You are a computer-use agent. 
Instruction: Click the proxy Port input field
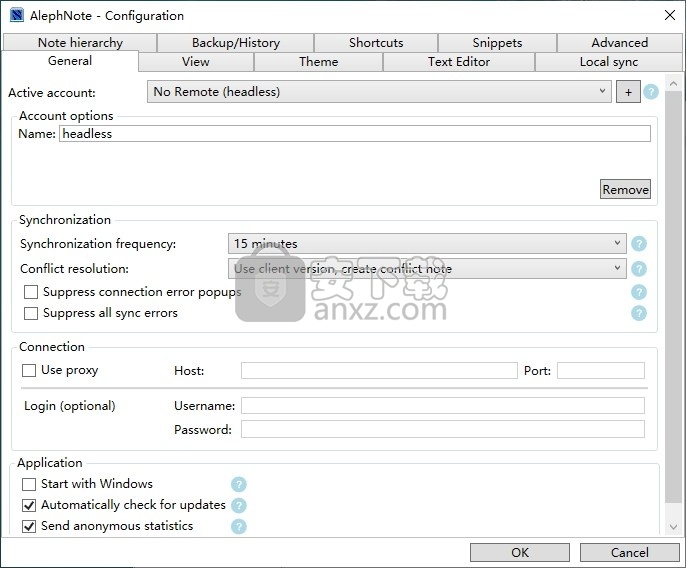click(601, 371)
